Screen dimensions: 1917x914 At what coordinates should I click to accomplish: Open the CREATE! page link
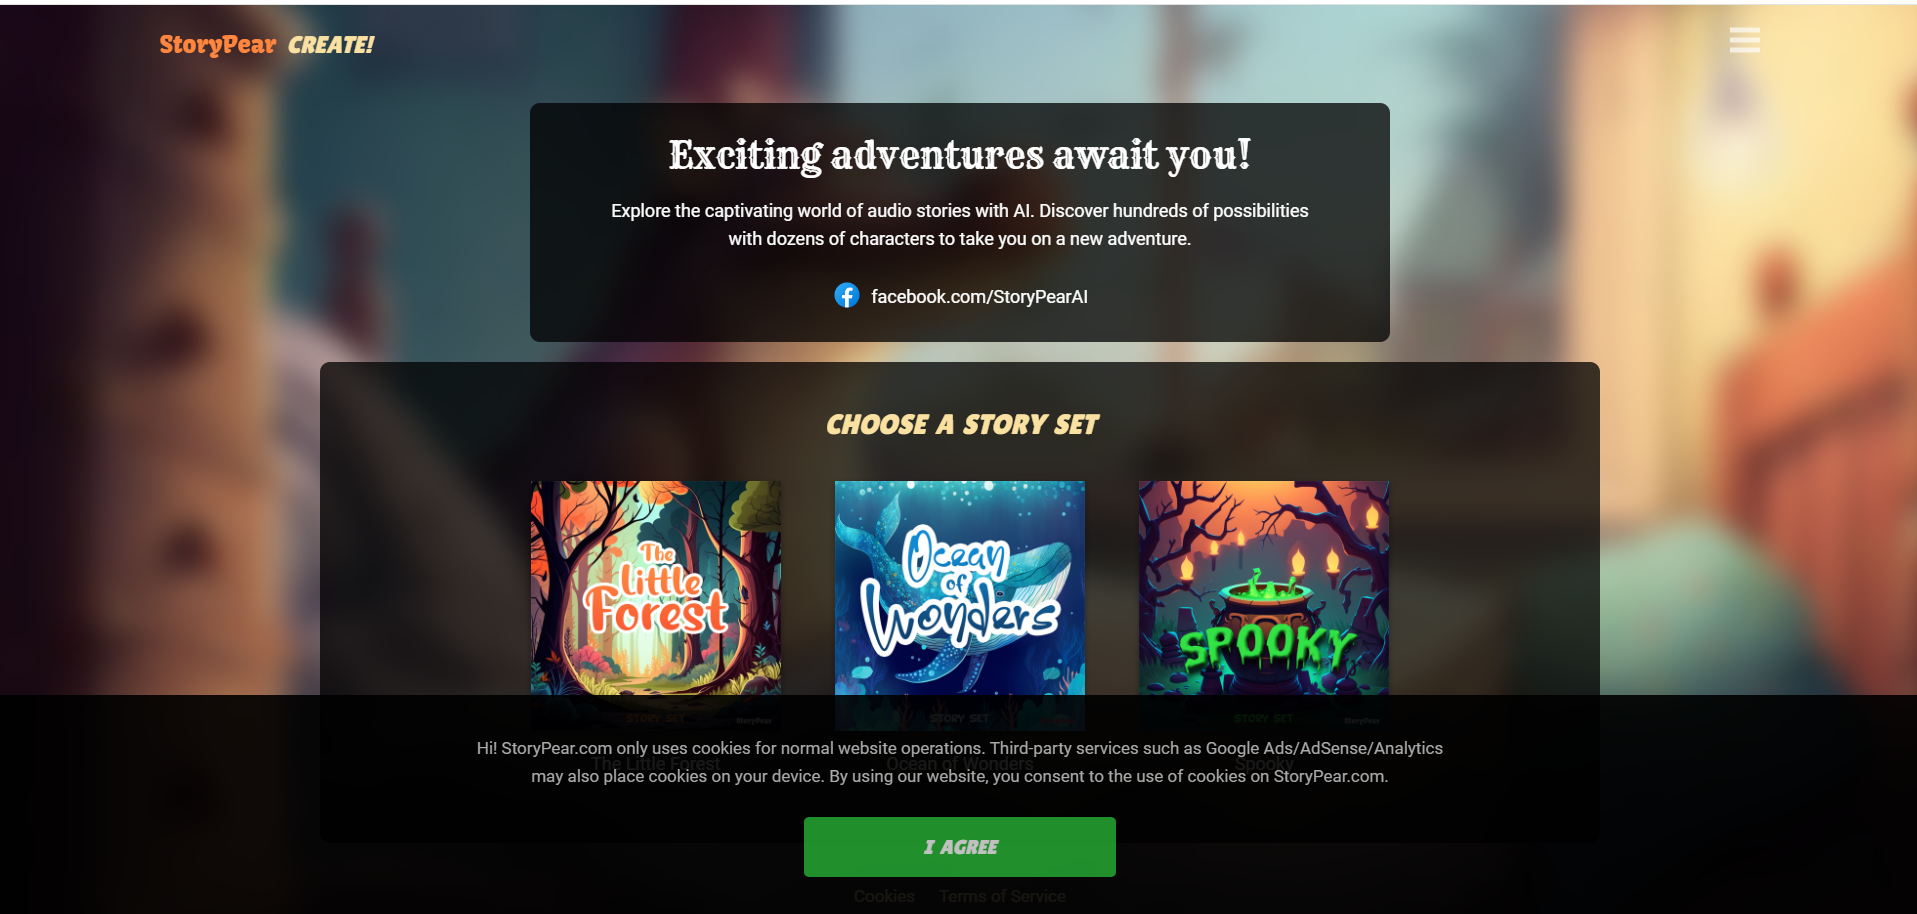[331, 45]
